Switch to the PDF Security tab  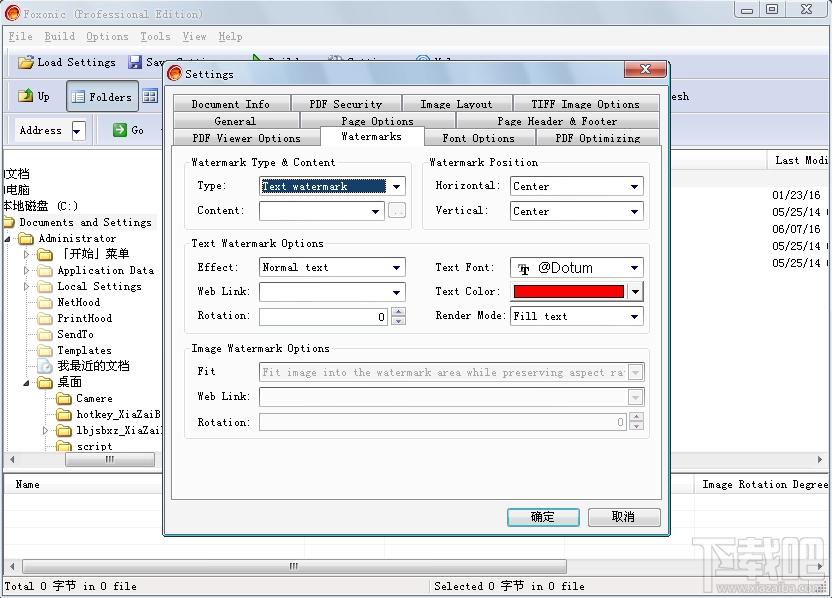[x=346, y=103]
